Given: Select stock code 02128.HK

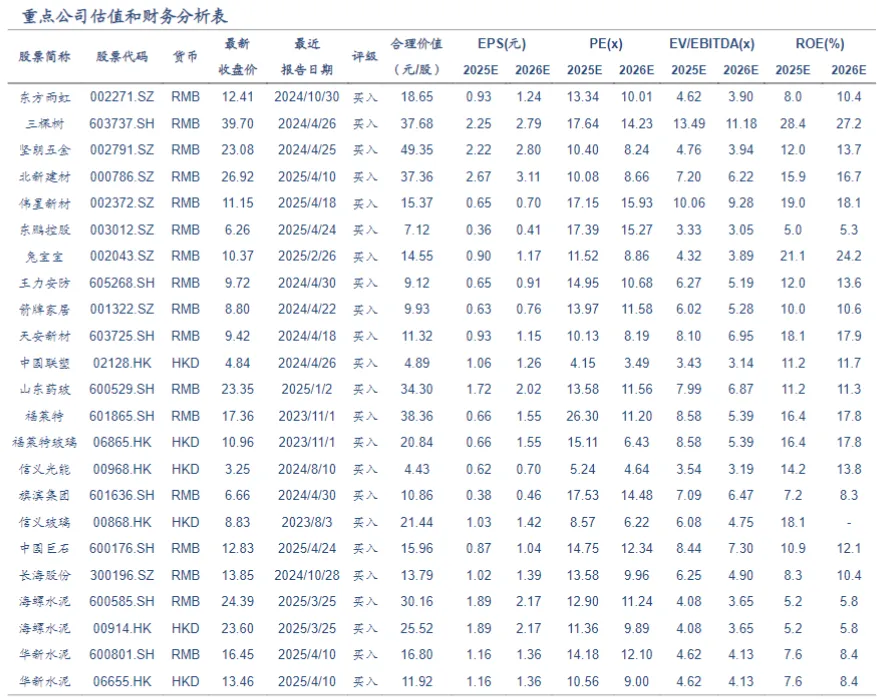Looking at the screenshot, I should tap(122, 363).
